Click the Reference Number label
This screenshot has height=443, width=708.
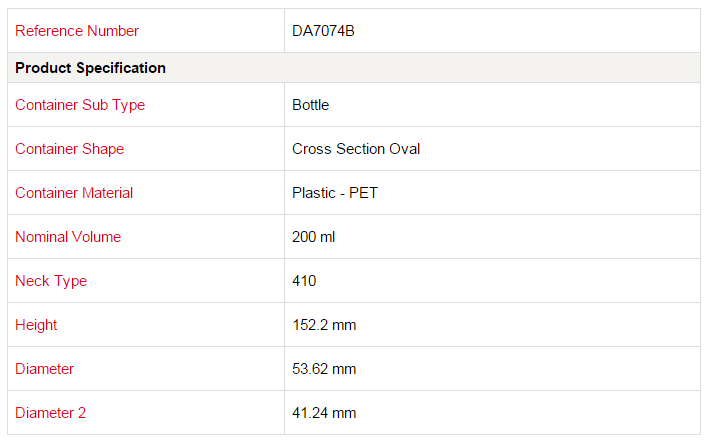(x=77, y=31)
